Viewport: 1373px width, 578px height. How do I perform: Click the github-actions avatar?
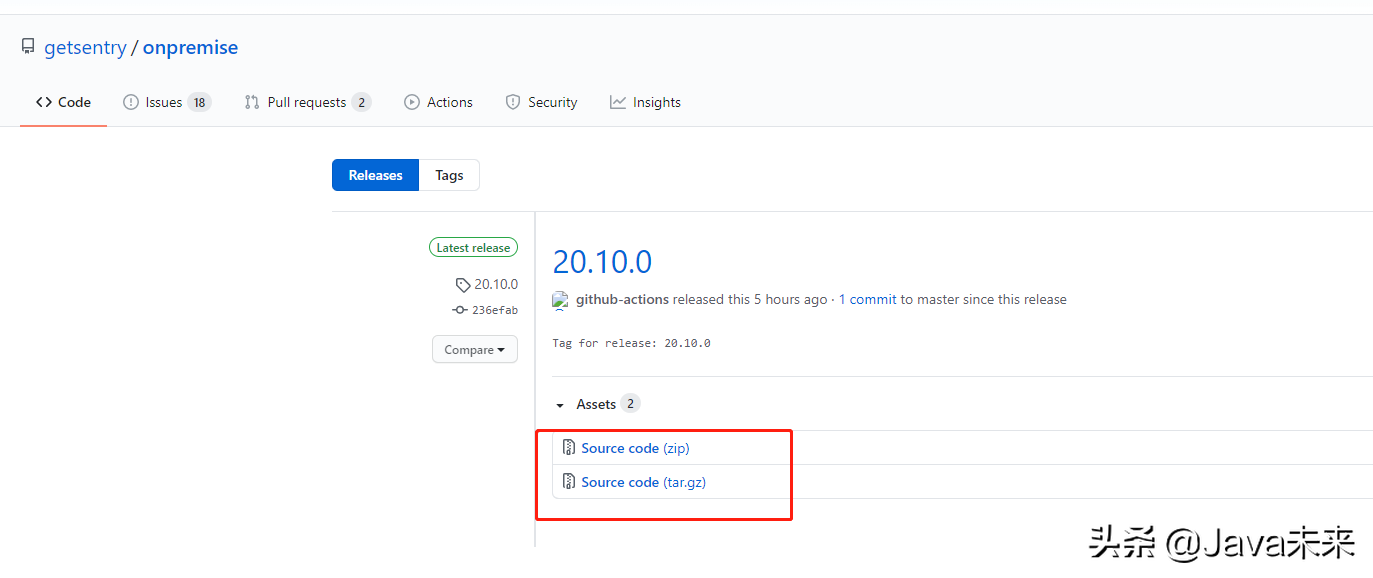coord(561,300)
